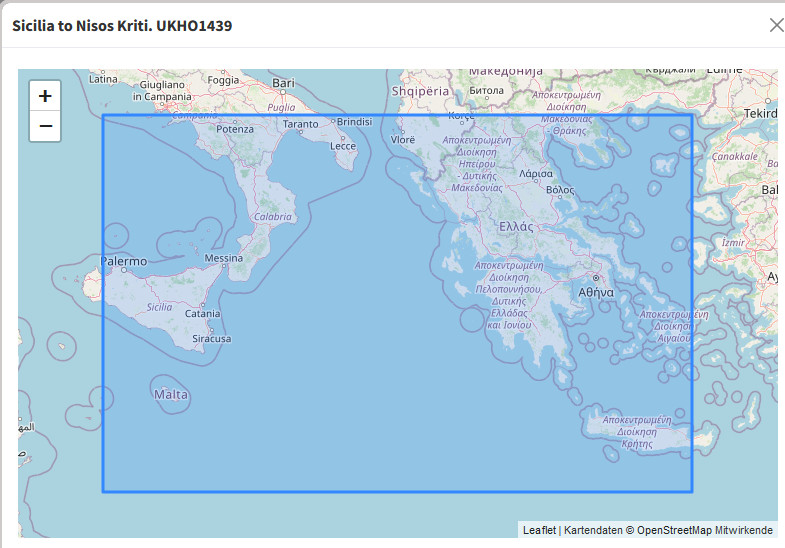This screenshot has height=548, width=785.
Task: Click the Messina city label
Action: (223, 258)
